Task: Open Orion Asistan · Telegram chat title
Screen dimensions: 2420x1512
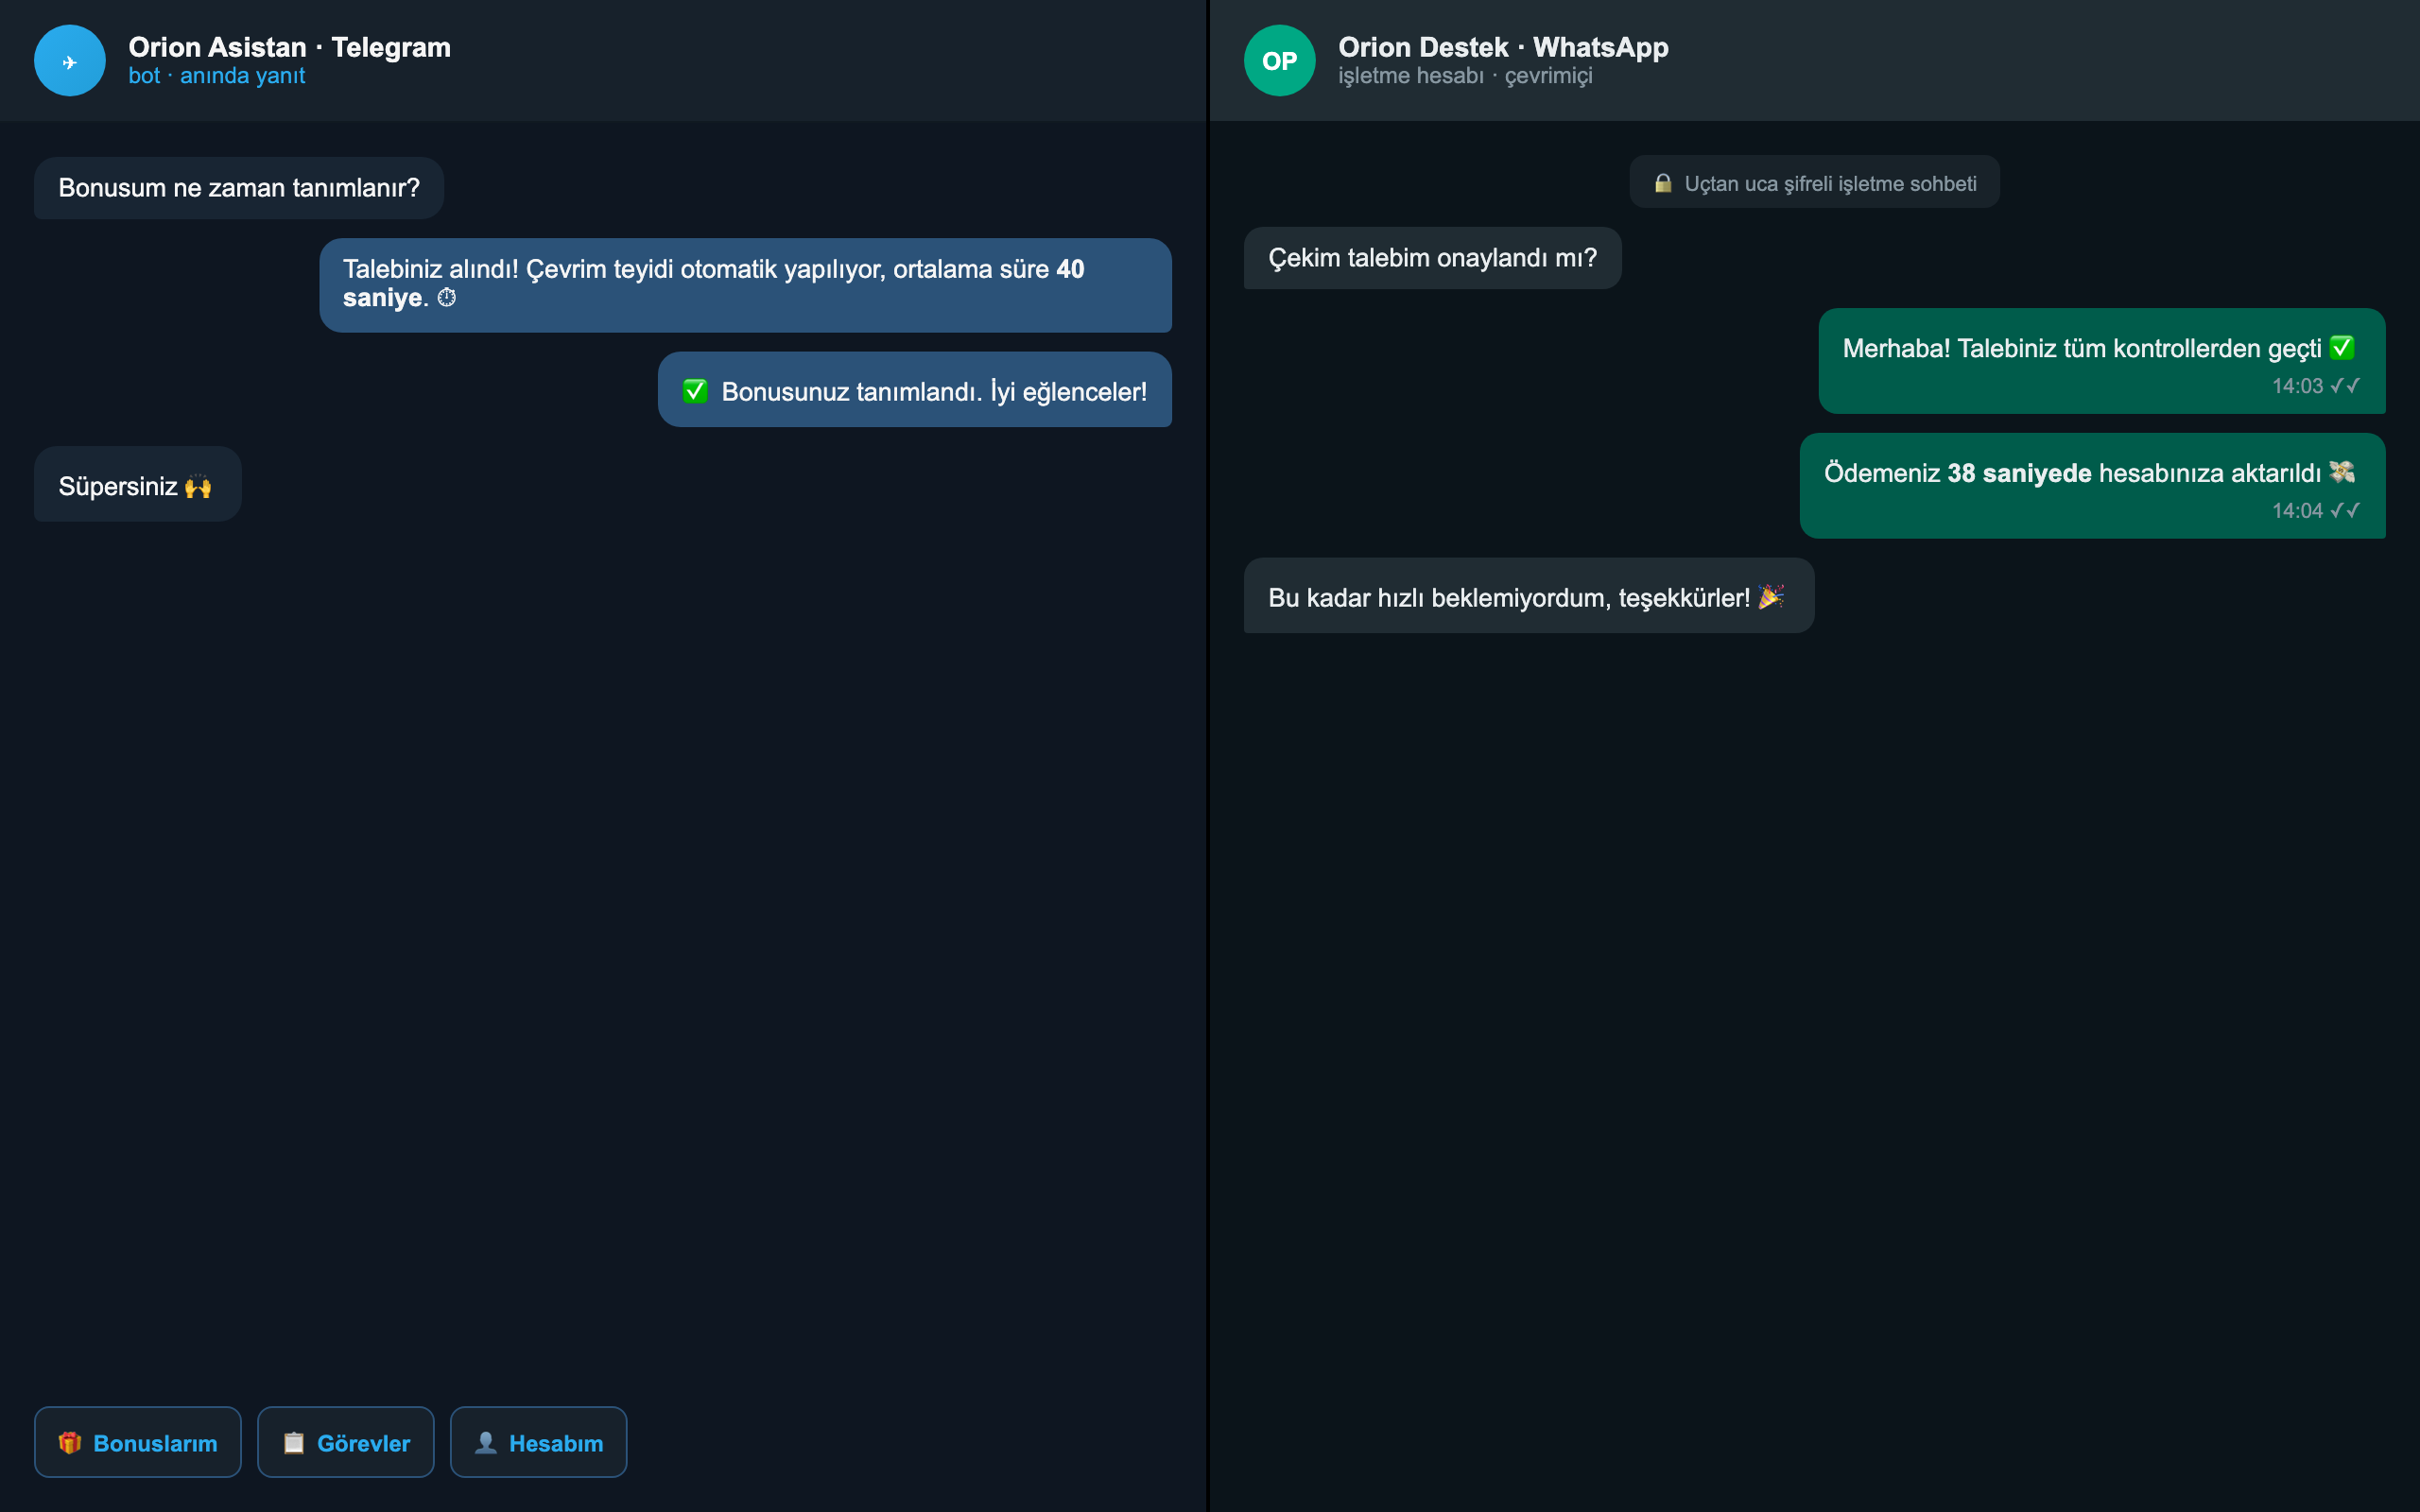Action: tap(290, 47)
